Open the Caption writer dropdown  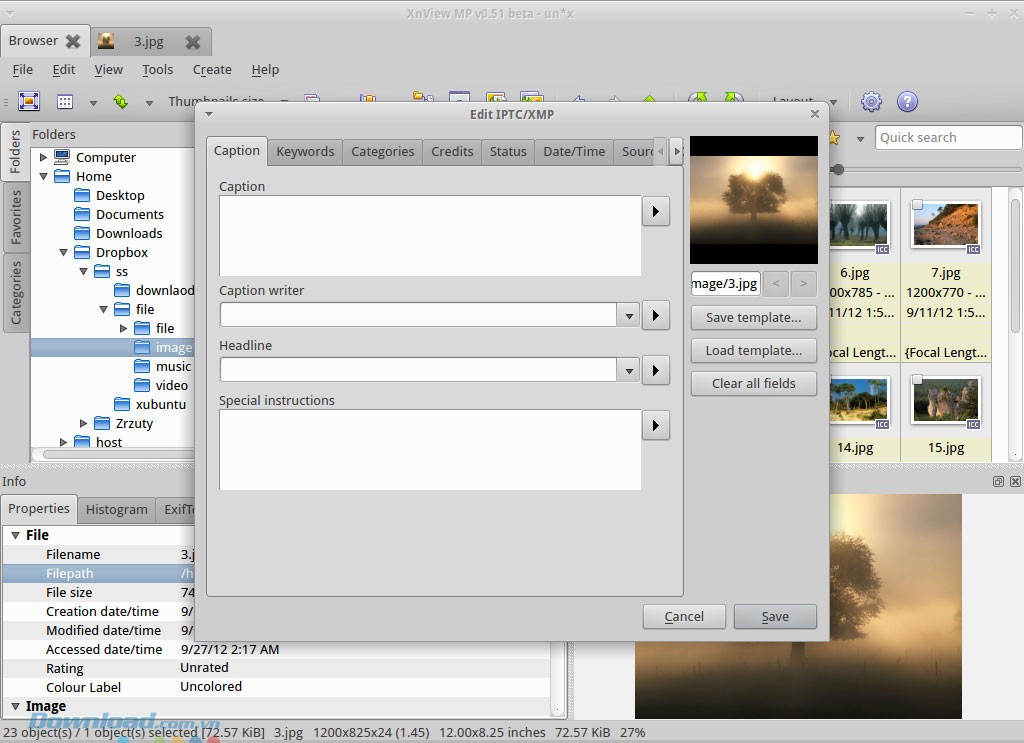pyautogui.click(x=628, y=315)
